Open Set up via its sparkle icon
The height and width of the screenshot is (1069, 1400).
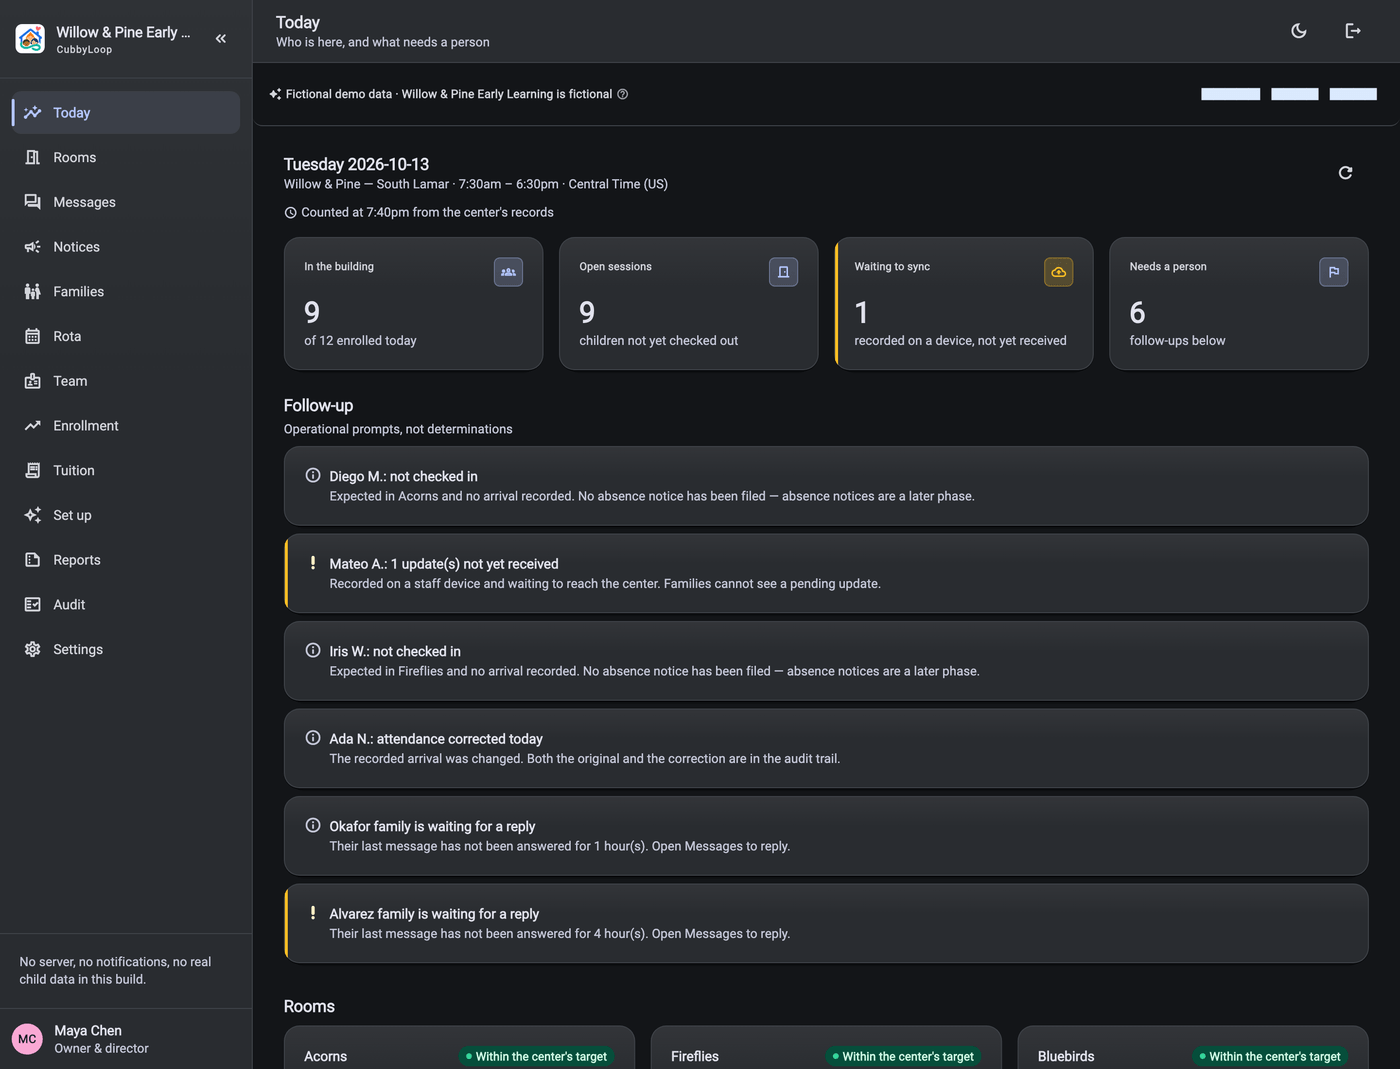(x=33, y=515)
